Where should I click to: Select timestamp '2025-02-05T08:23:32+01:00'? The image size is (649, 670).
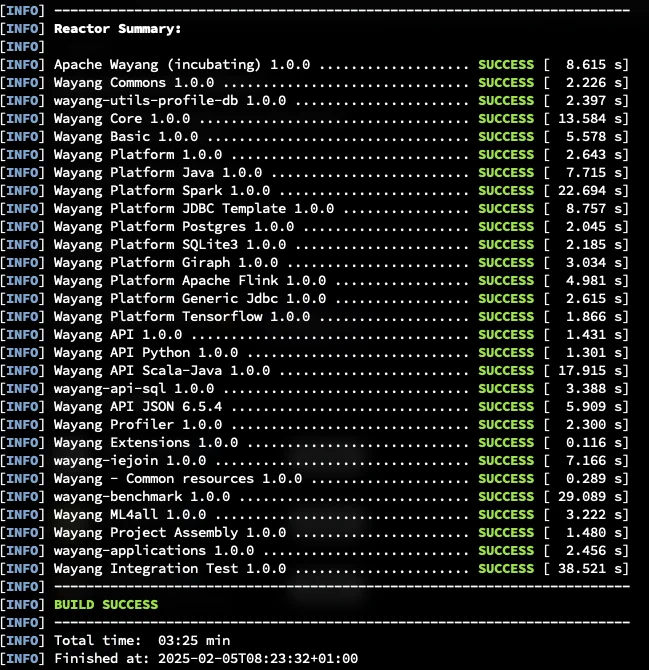click(x=258, y=658)
